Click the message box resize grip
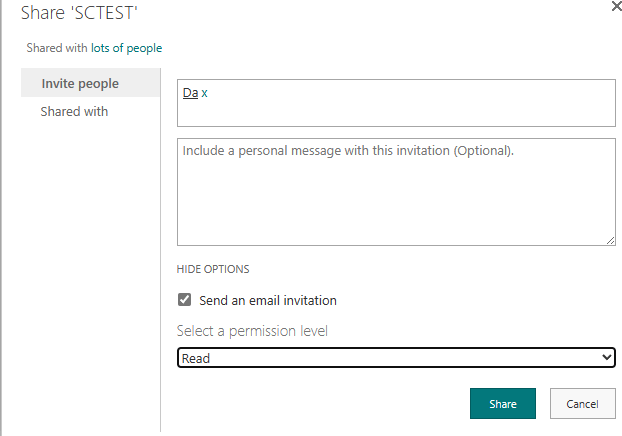 coord(610,240)
